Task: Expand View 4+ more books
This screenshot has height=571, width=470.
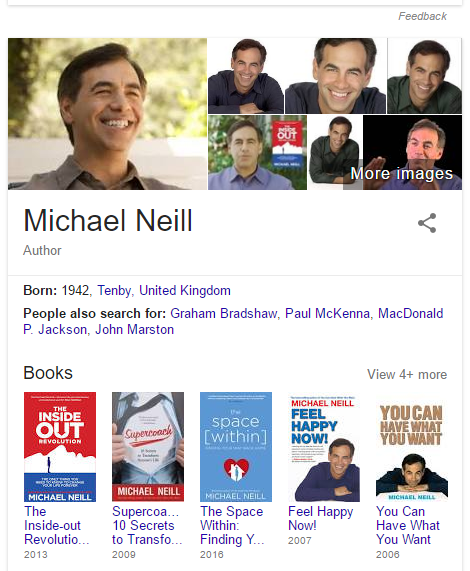Action: coord(407,374)
